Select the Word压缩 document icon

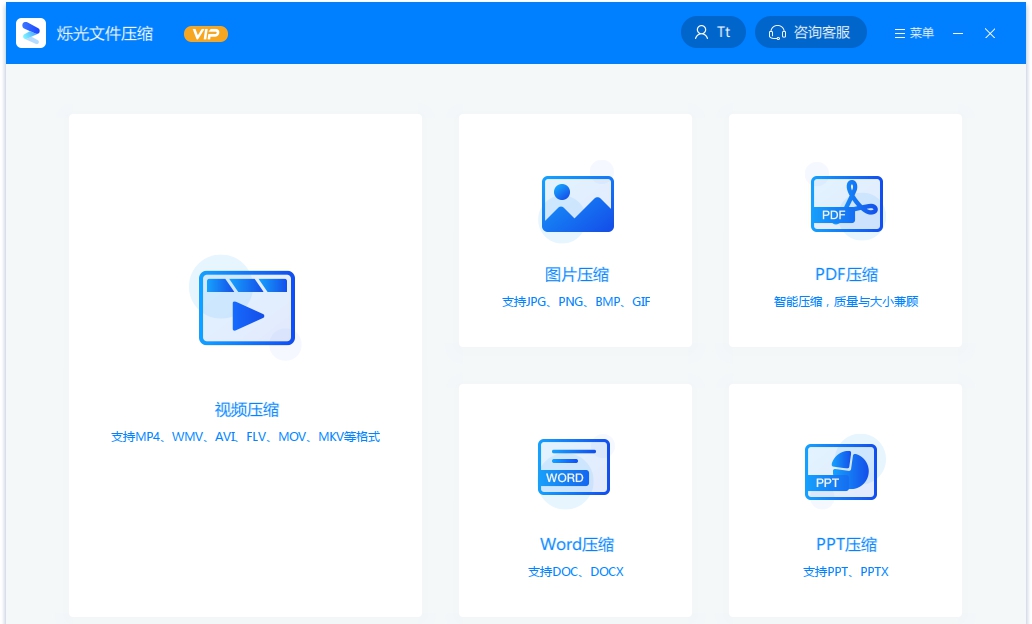click(x=576, y=467)
